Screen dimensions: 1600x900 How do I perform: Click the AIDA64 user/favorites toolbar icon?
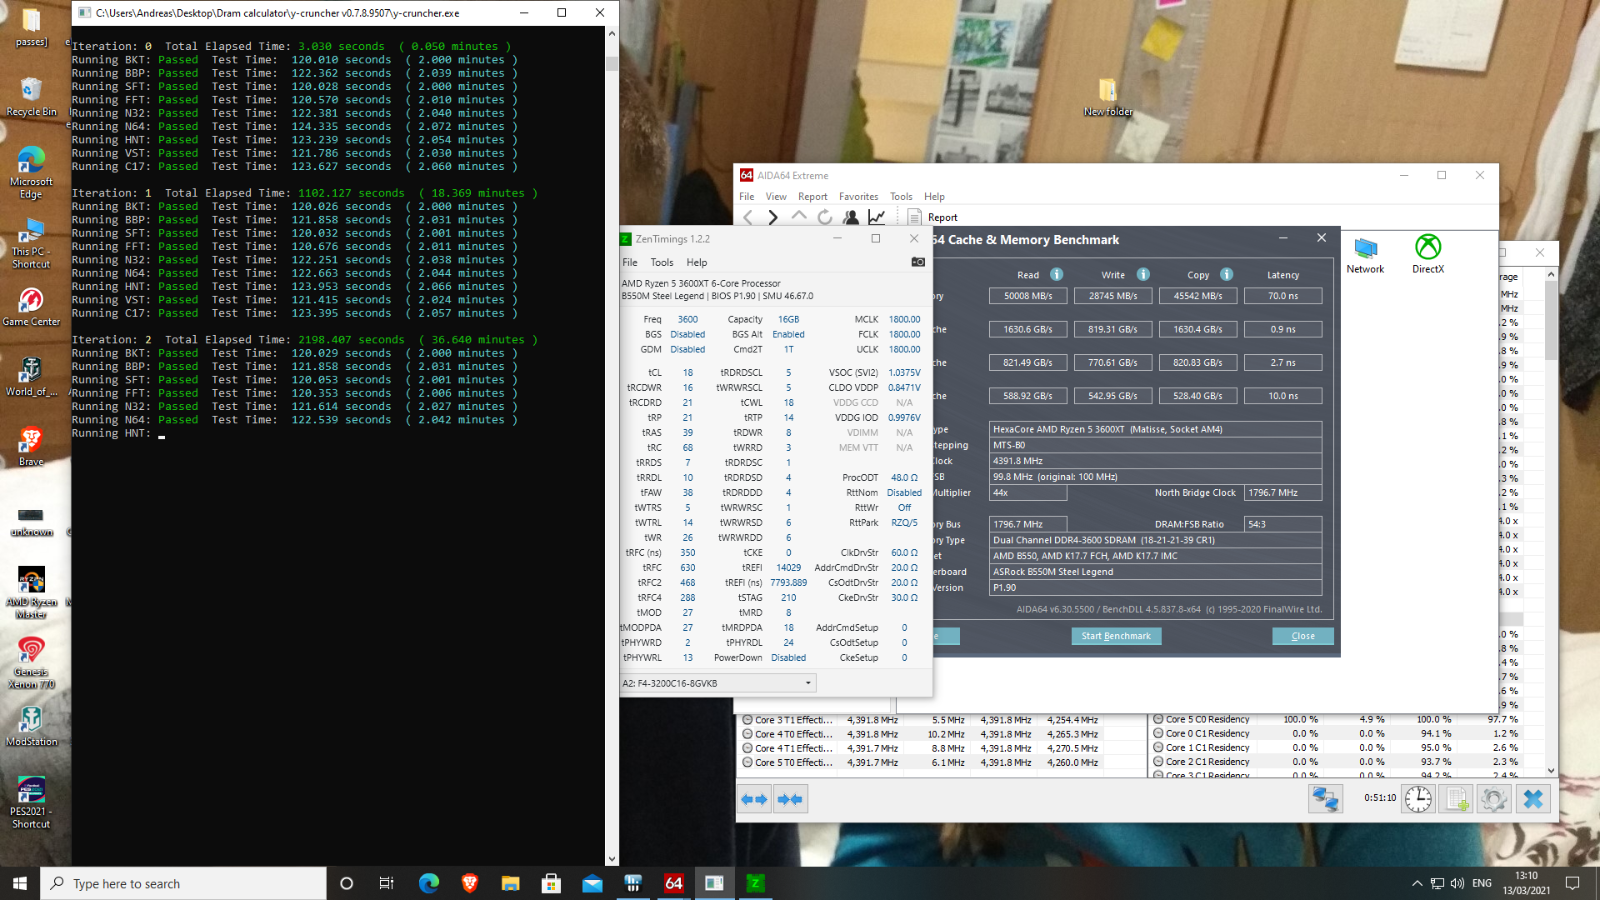click(x=850, y=217)
